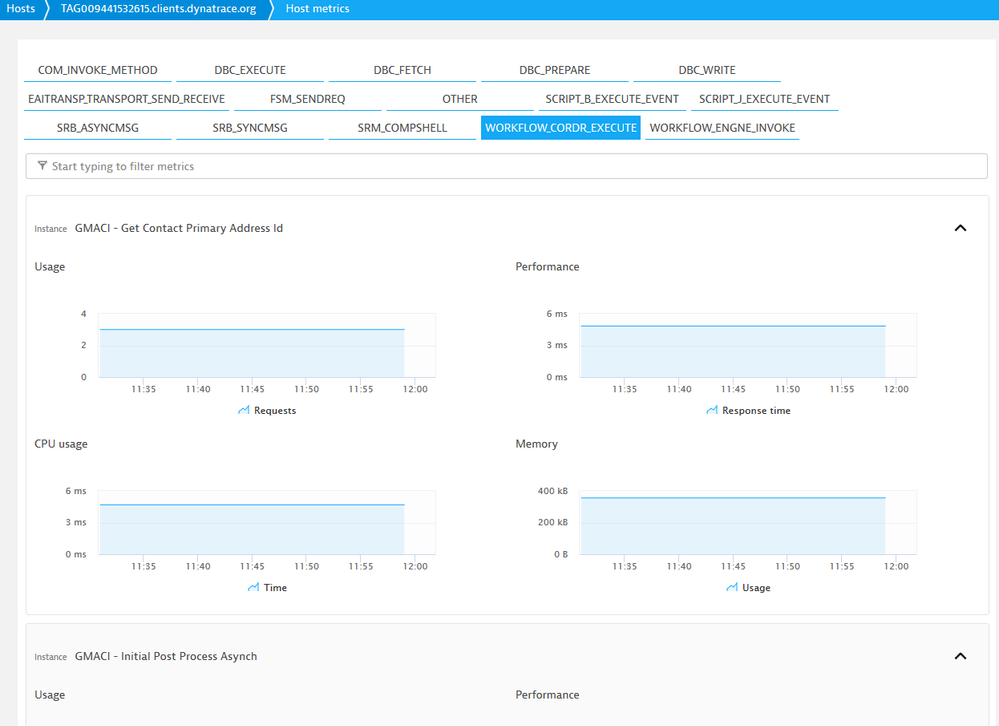Click the CPU Time legend icon
Screen dimensions: 999x726
click(253, 587)
